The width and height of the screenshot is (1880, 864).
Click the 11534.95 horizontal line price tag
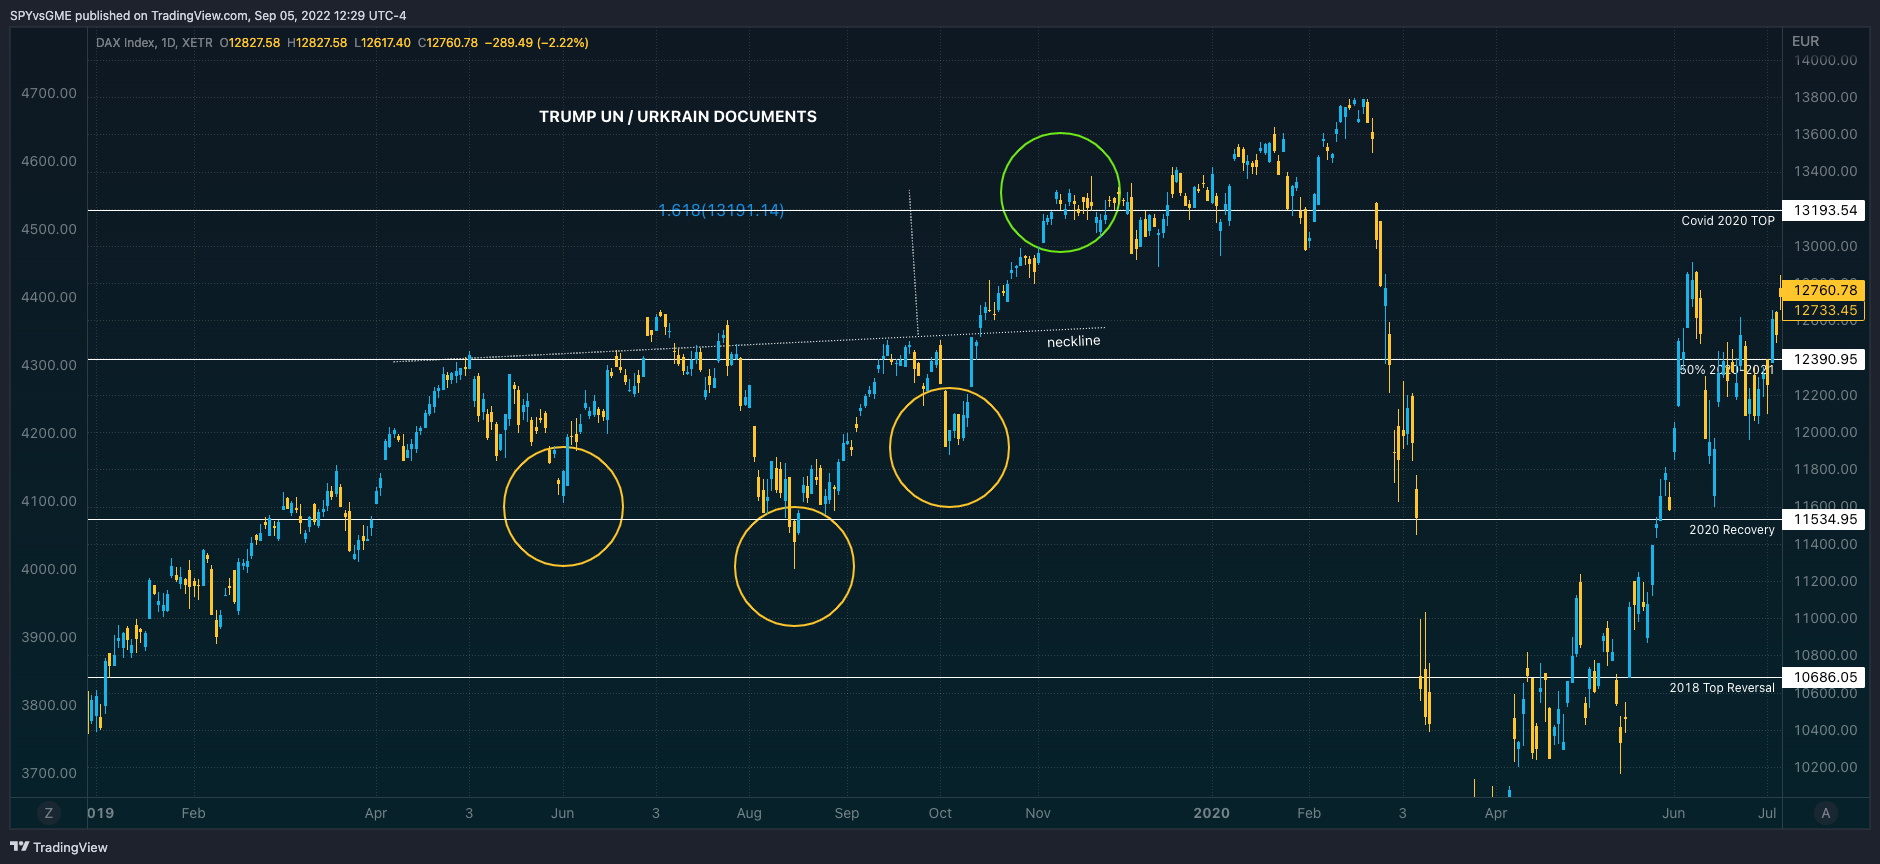coord(1825,519)
